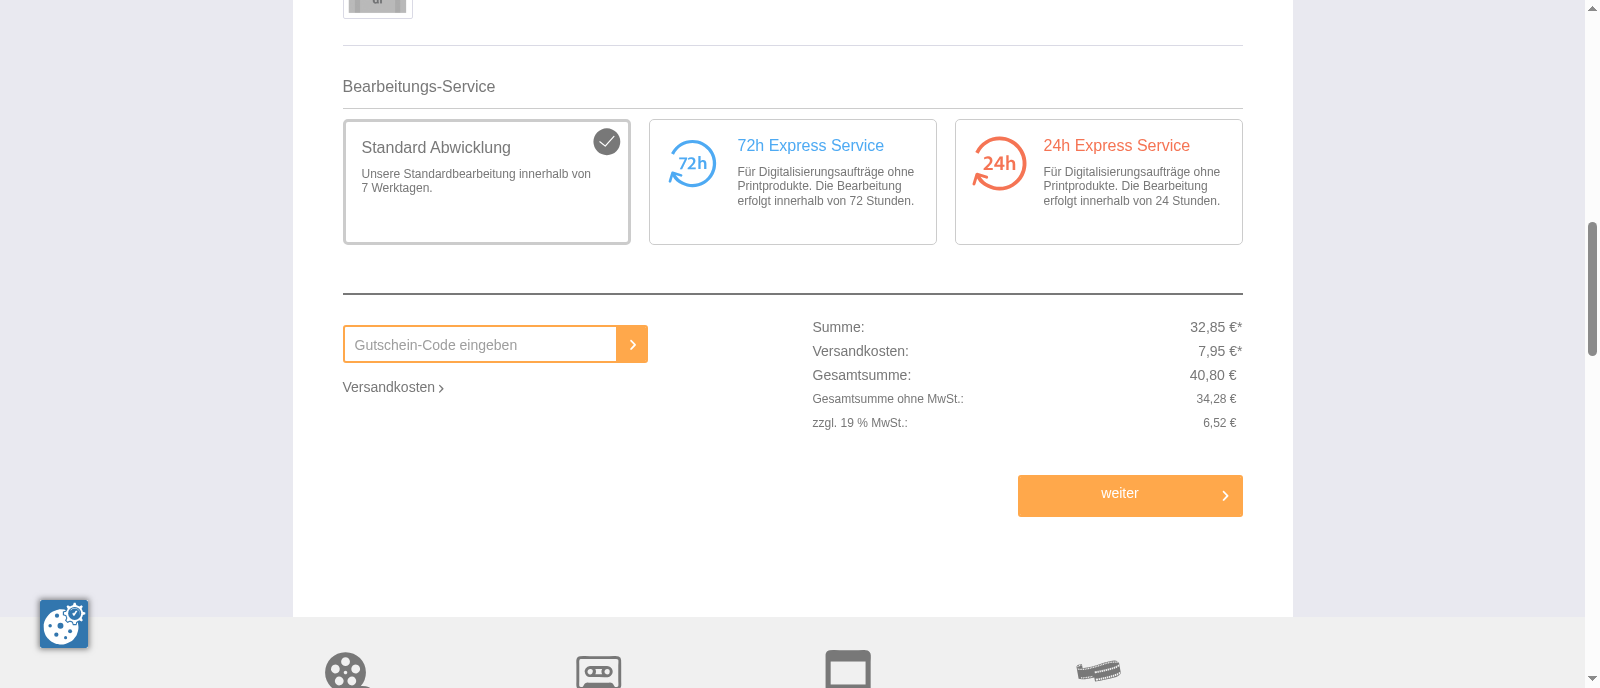The height and width of the screenshot is (688, 1600).
Task: Click the Versandkosten amount 7,95 €
Action: pos(1220,351)
